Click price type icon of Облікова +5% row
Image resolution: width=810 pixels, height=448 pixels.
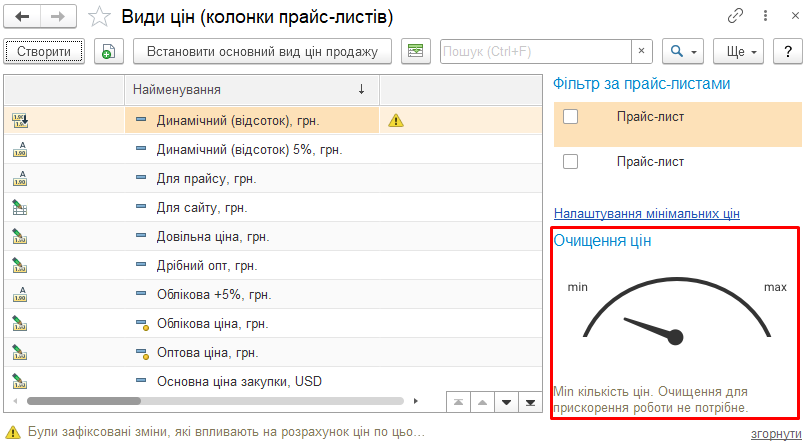(20, 295)
